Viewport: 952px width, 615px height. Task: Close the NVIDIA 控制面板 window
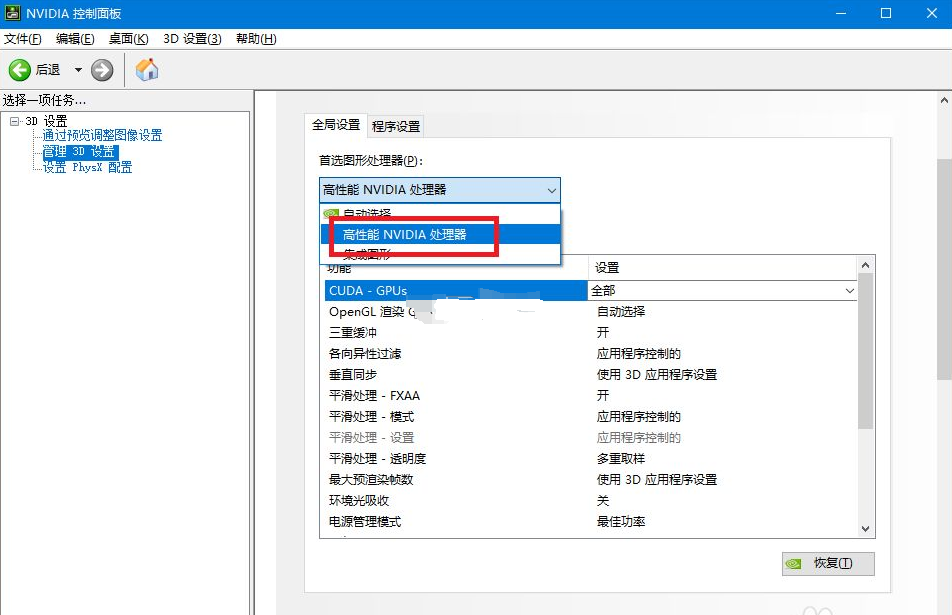point(932,13)
